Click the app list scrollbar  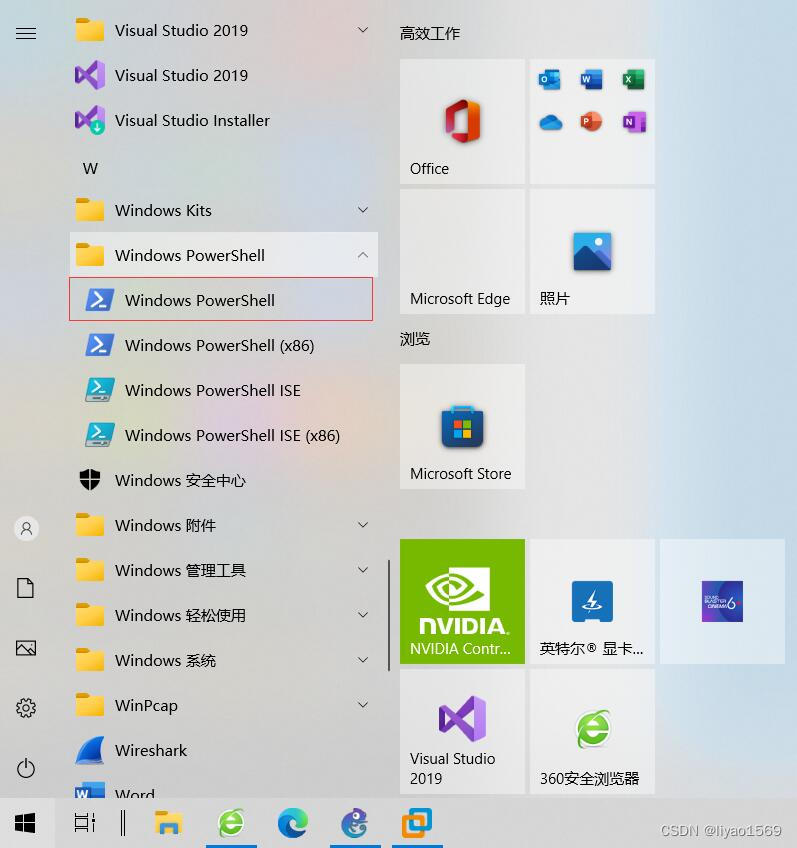click(x=389, y=615)
